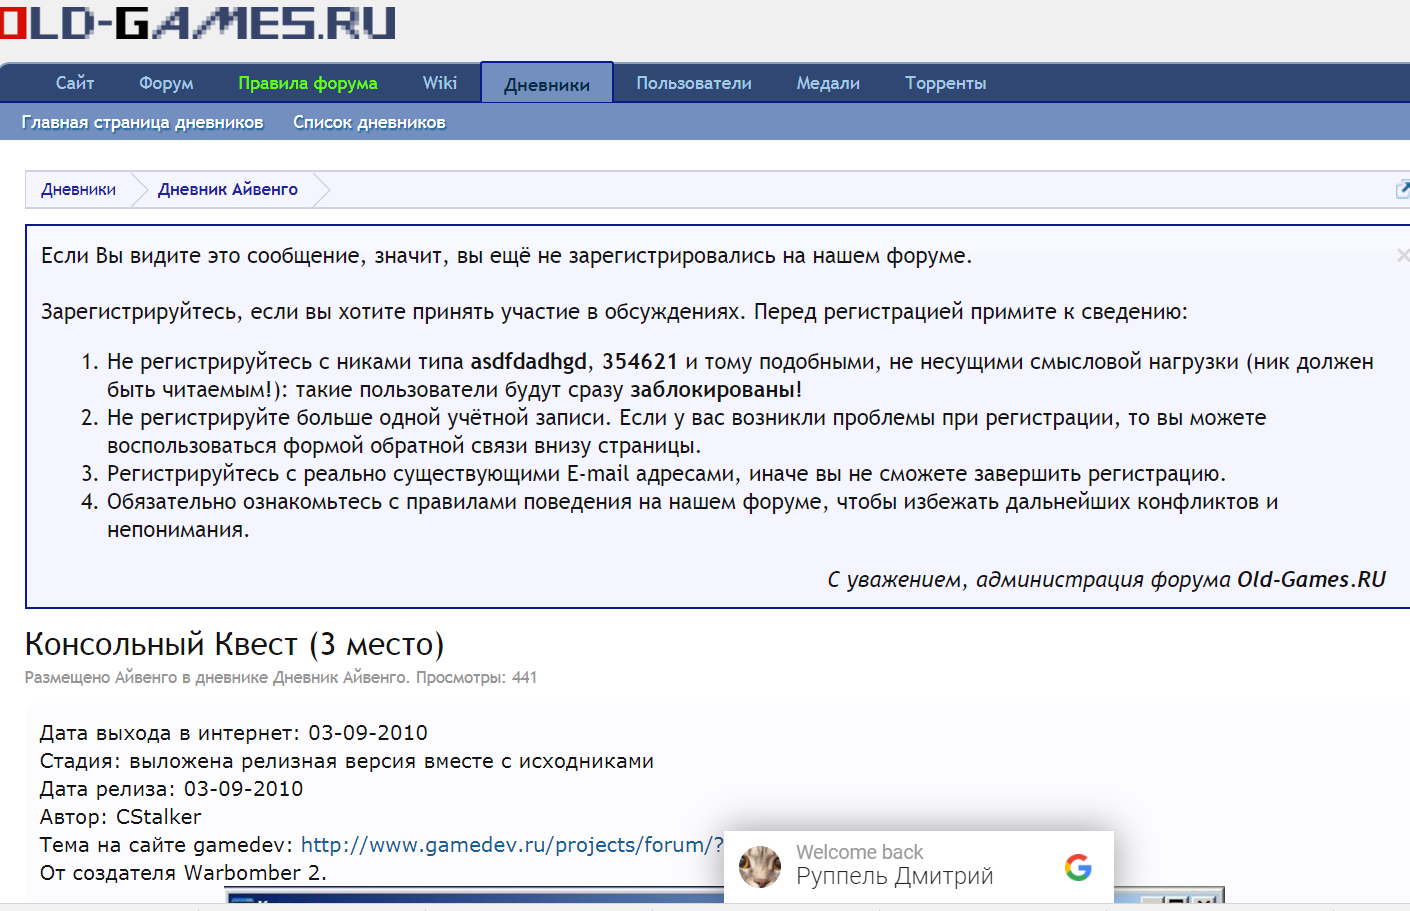Click the Просмотры: 441 view counter

tap(476, 677)
